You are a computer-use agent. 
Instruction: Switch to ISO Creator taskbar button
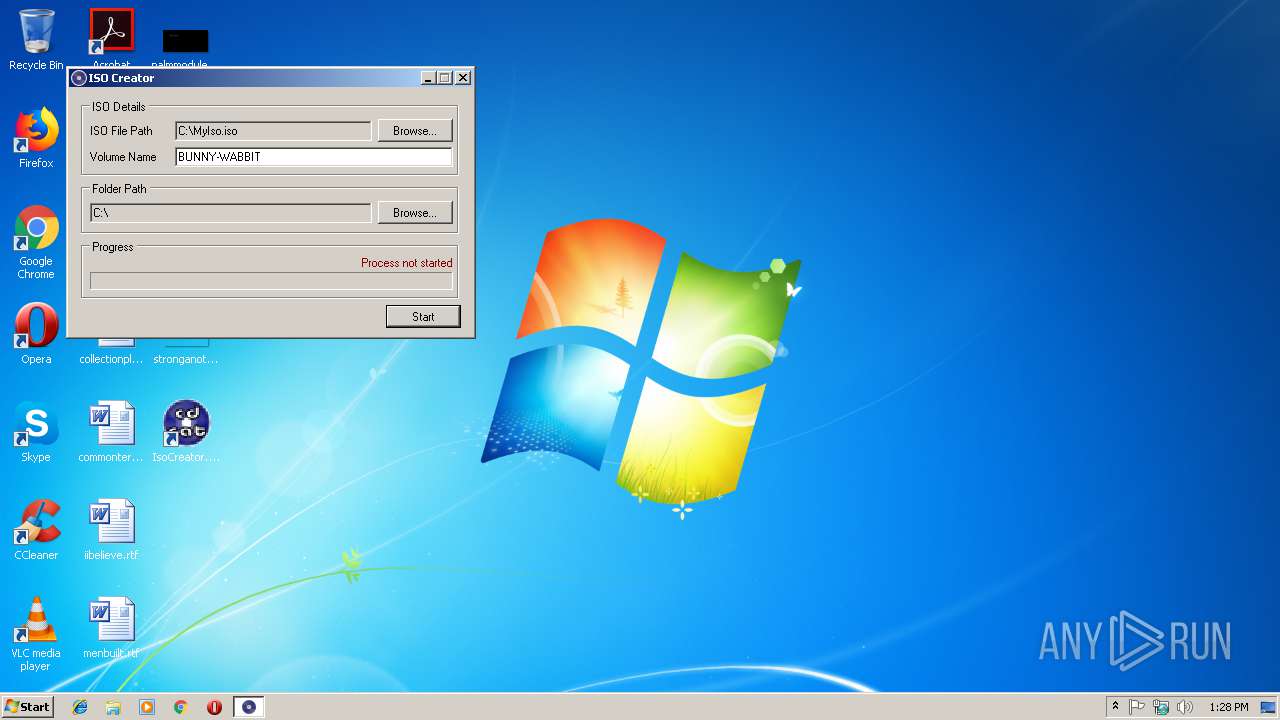pos(249,707)
